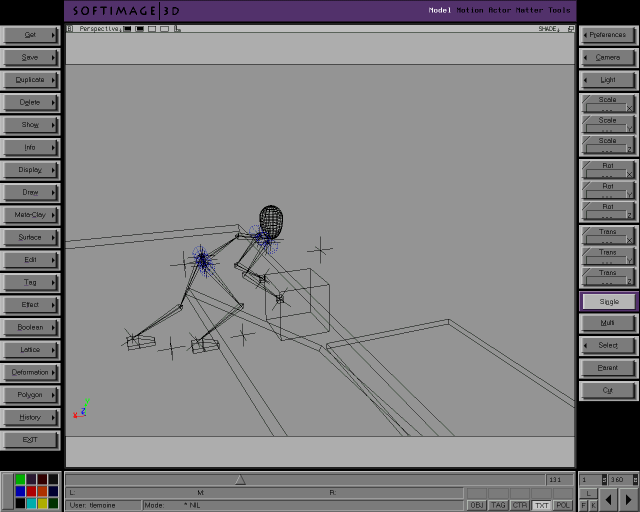Activate the TXT mode button
The width and height of the screenshot is (640, 512).
[541, 505]
